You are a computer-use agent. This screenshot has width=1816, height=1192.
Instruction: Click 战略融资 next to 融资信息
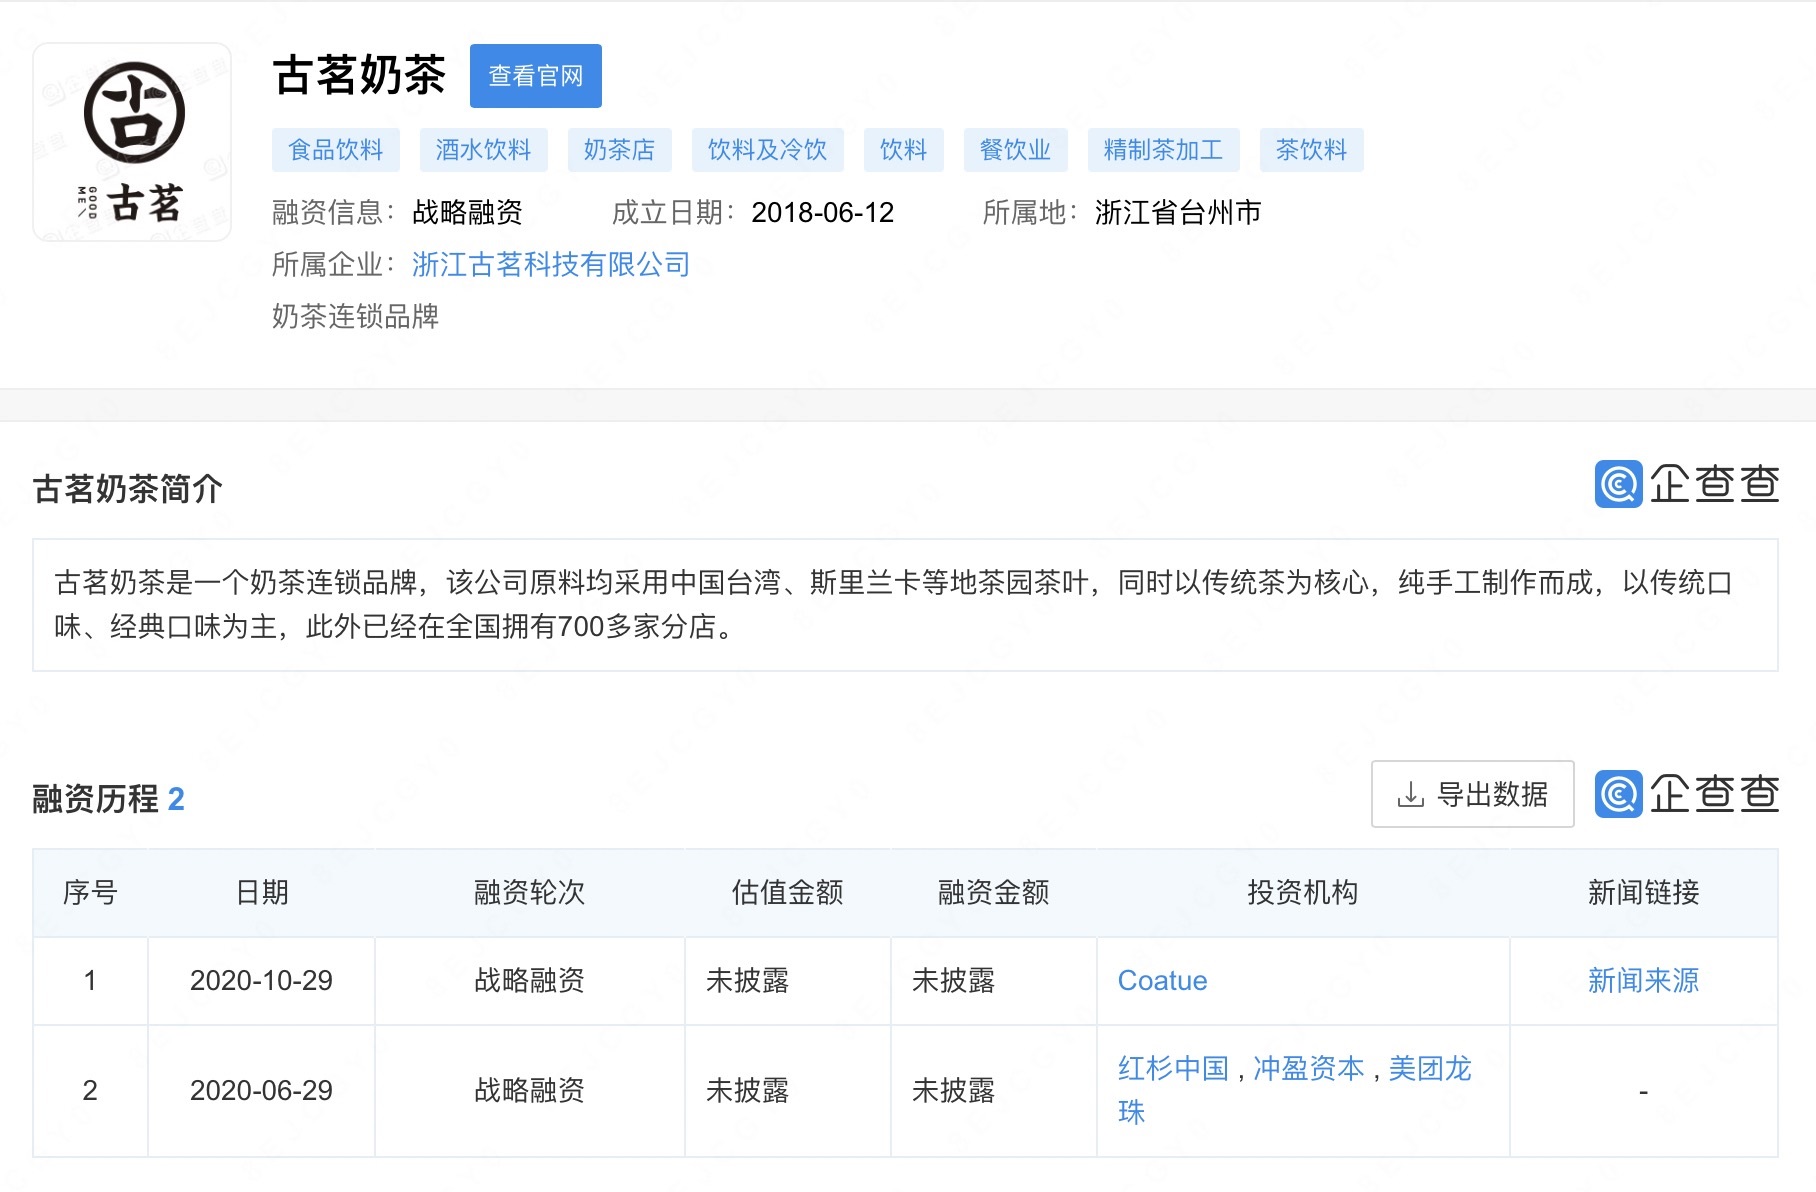467,212
